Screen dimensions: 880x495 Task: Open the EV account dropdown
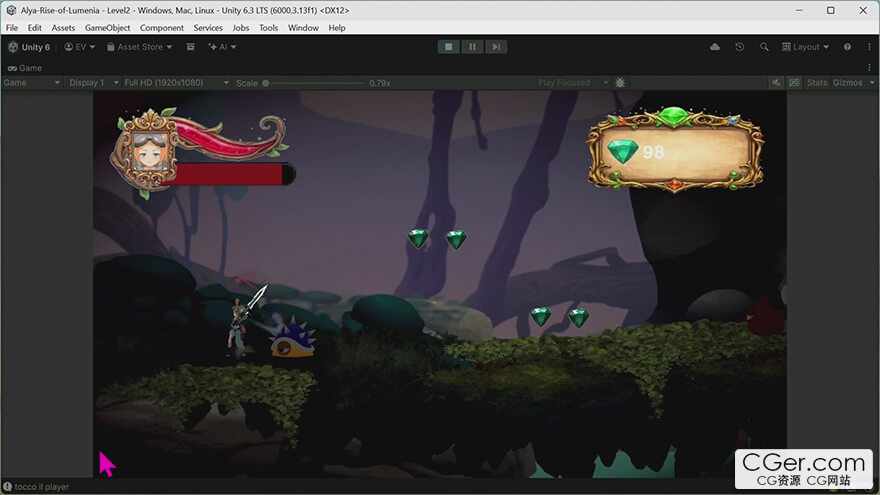(80, 47)
